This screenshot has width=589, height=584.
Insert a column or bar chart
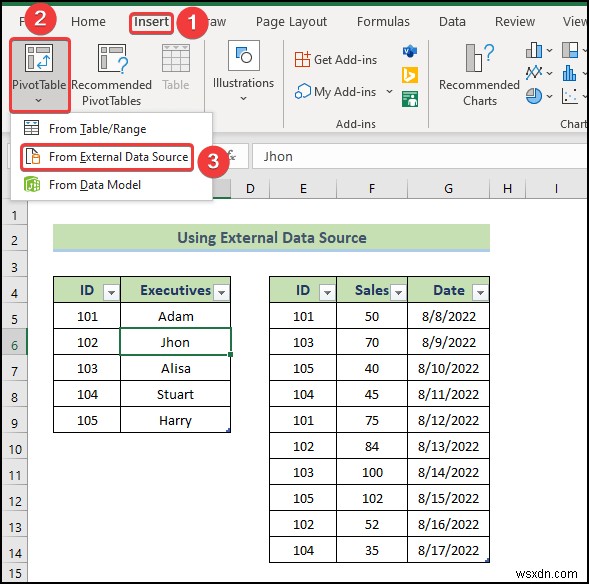click(x=534, y=50)
